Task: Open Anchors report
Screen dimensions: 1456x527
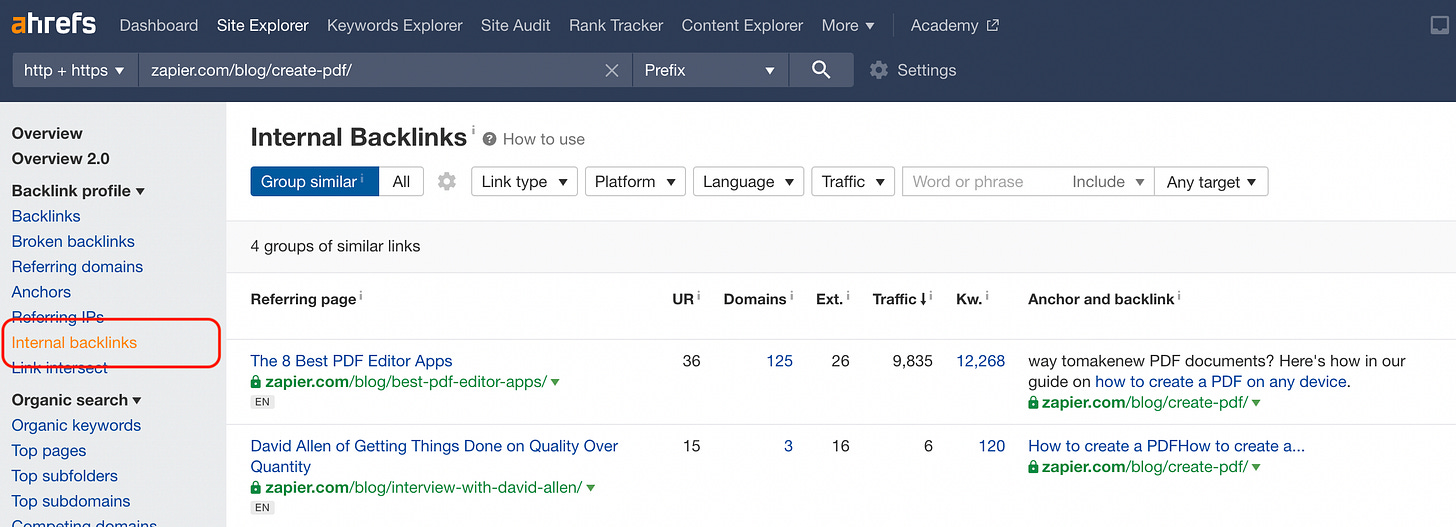Action: (41, 292)
